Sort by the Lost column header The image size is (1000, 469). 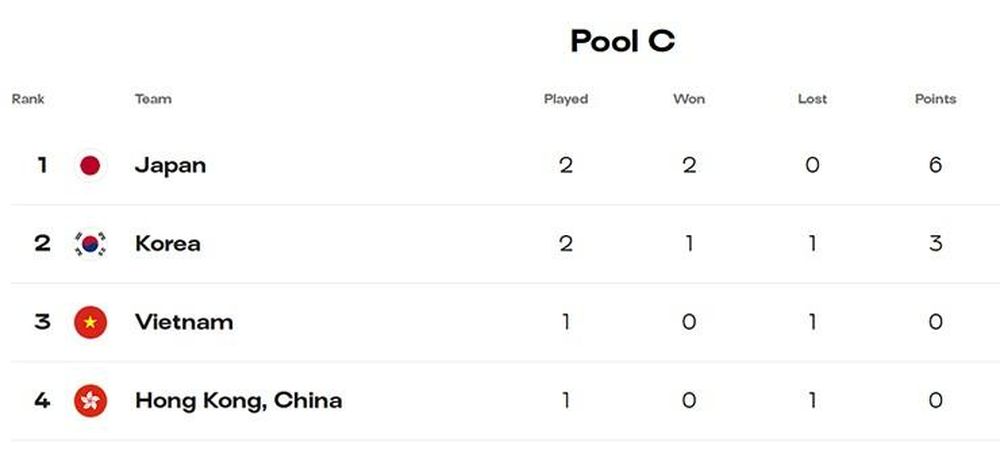click(x=812, y=99)
